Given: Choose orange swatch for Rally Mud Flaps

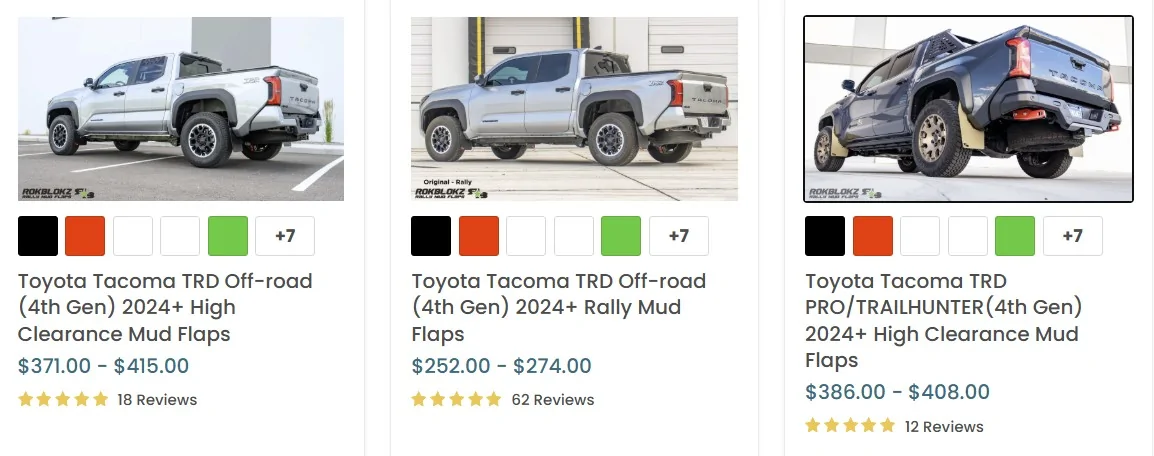Looking at the screenshot, I should pos(479,236).
